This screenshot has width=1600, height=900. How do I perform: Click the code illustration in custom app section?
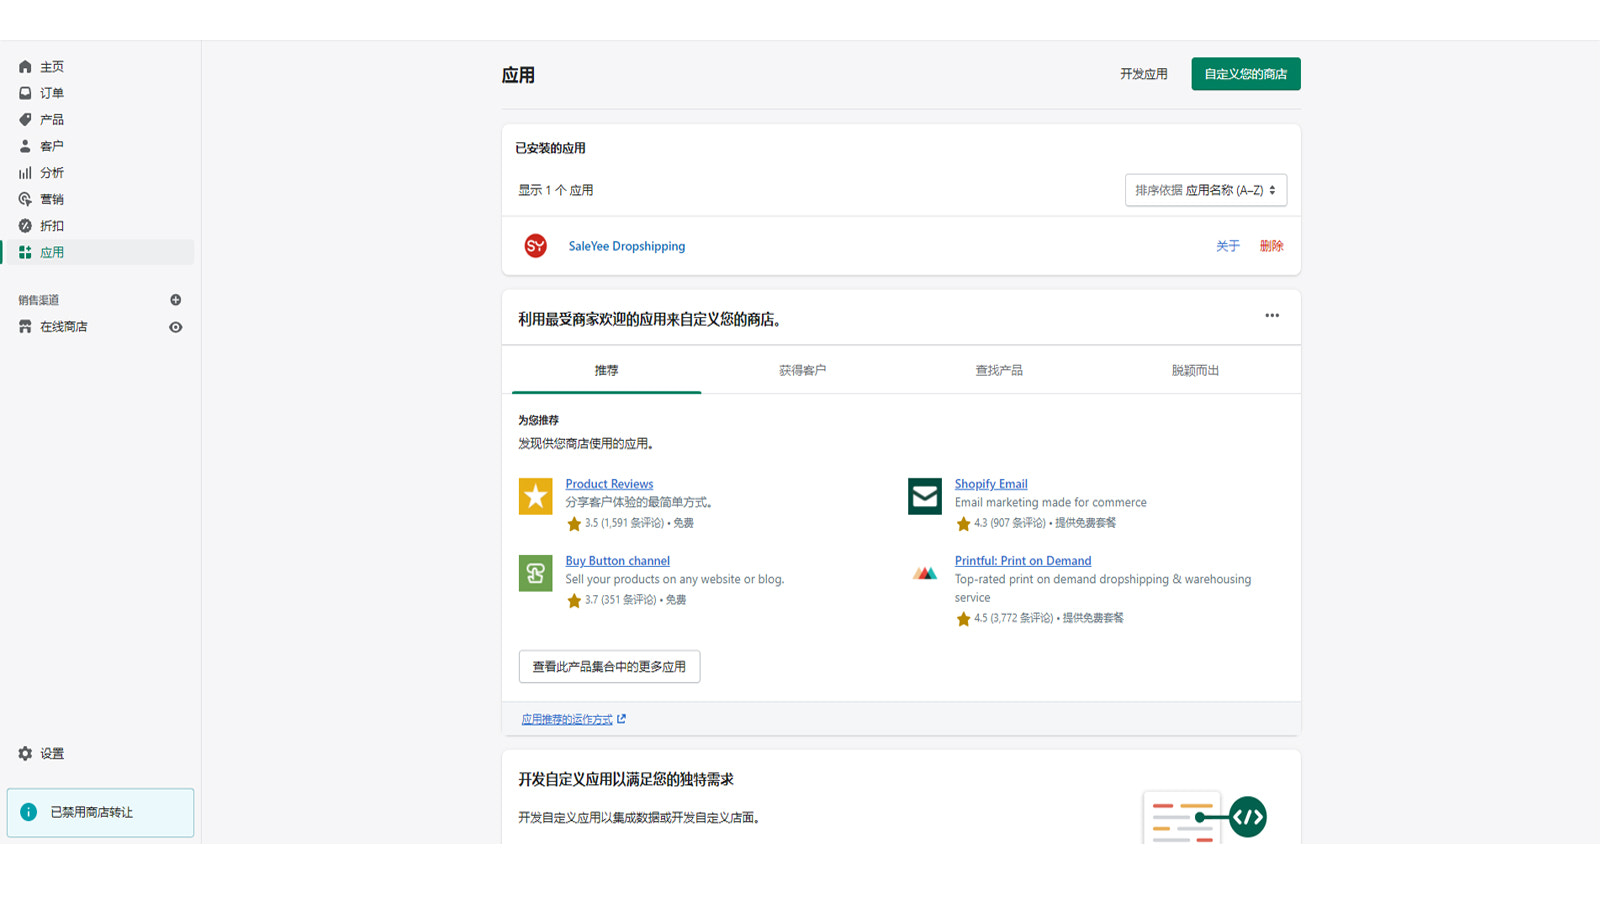pos(1205,817)
